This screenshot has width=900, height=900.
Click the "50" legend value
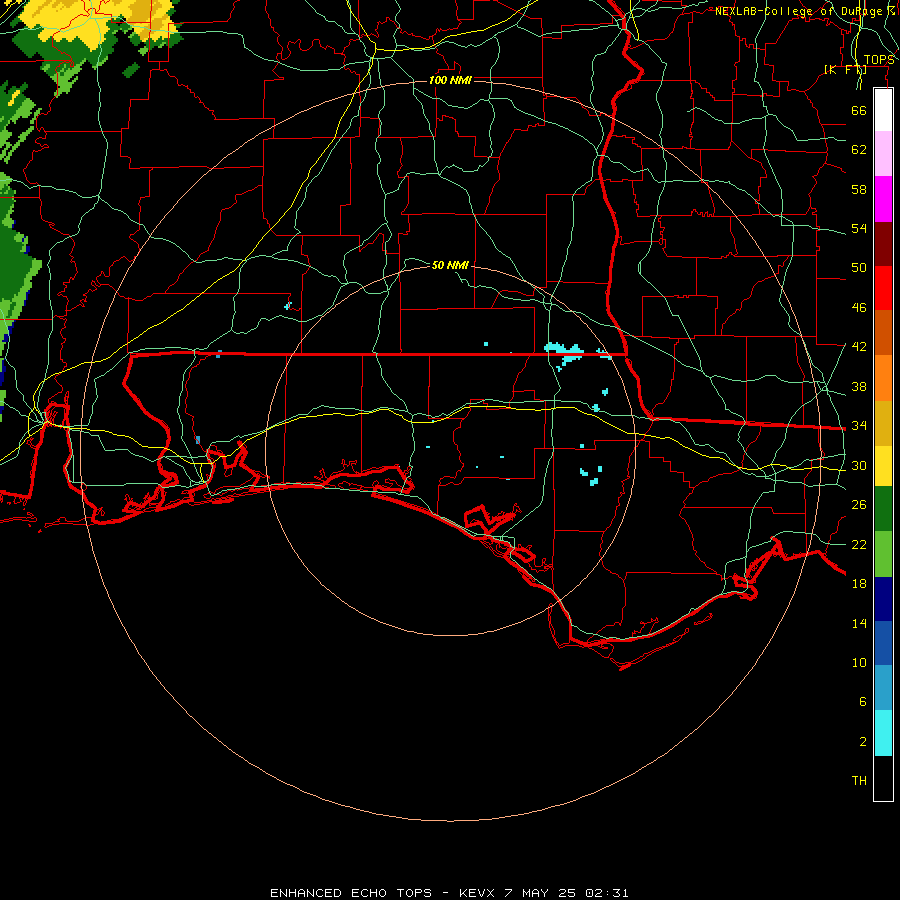point(859,268)
